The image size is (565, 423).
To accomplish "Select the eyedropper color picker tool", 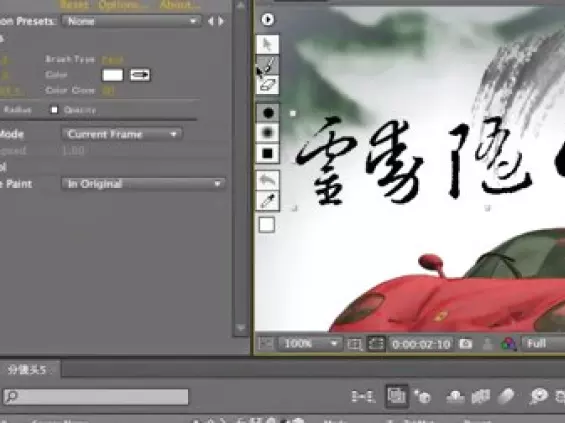I will pyautogui.click(x=267, y=201).
